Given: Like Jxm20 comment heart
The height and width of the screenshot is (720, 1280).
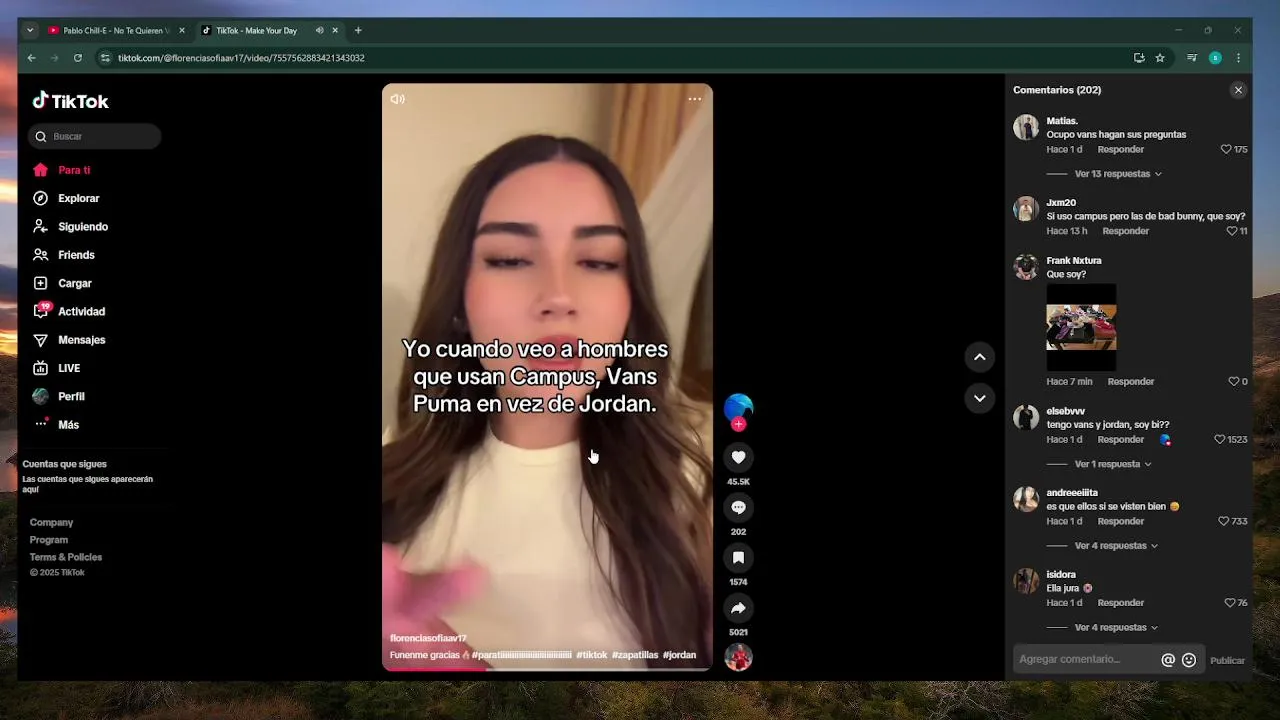Looking at the screenshot, I should point(1232,231).
